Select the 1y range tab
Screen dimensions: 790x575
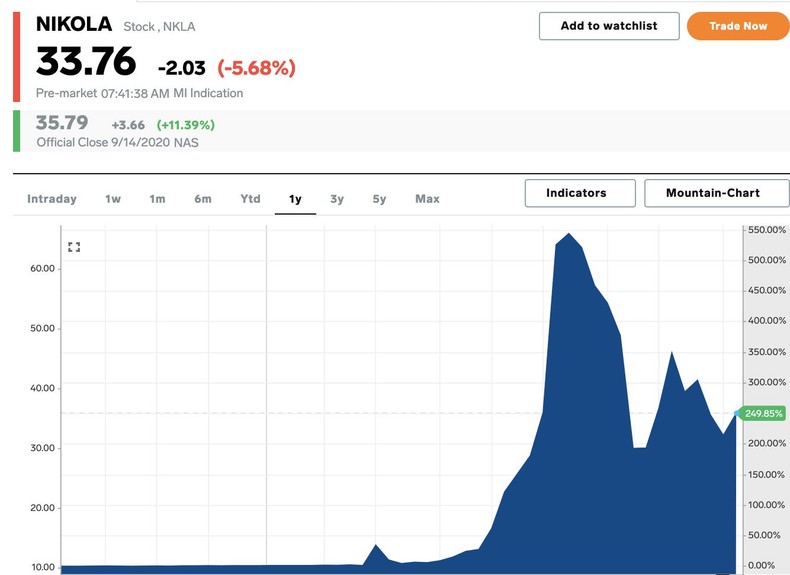295,199
